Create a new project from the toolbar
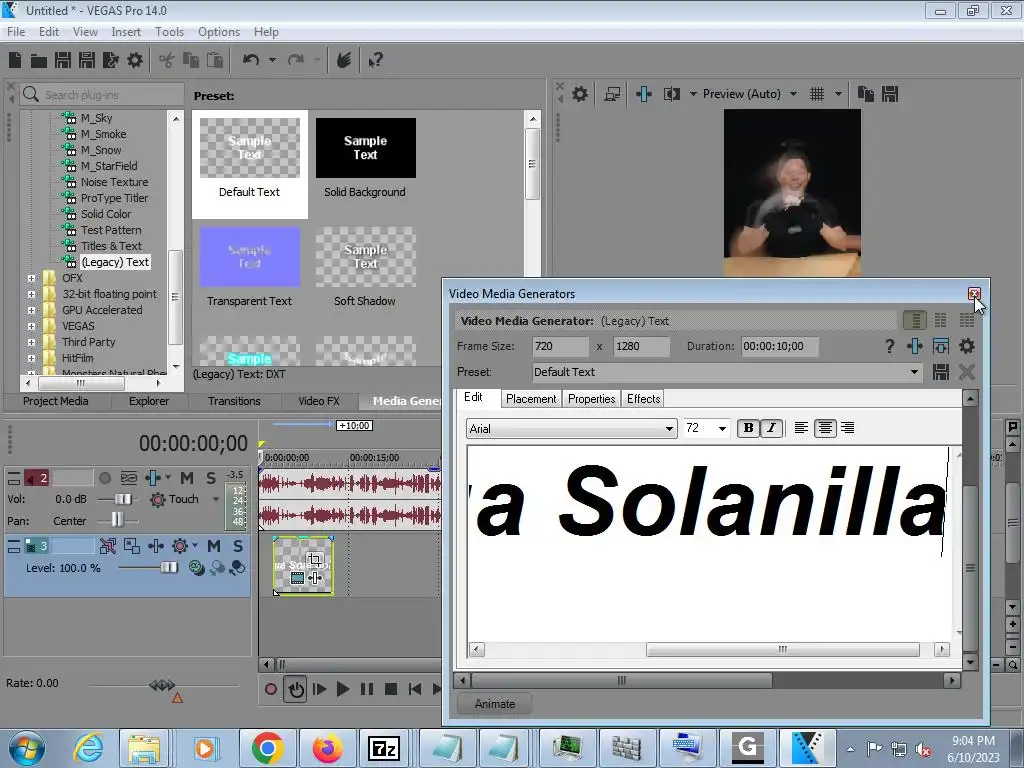The width and height of the screenshot is (1024, 768). pos(15,60)
